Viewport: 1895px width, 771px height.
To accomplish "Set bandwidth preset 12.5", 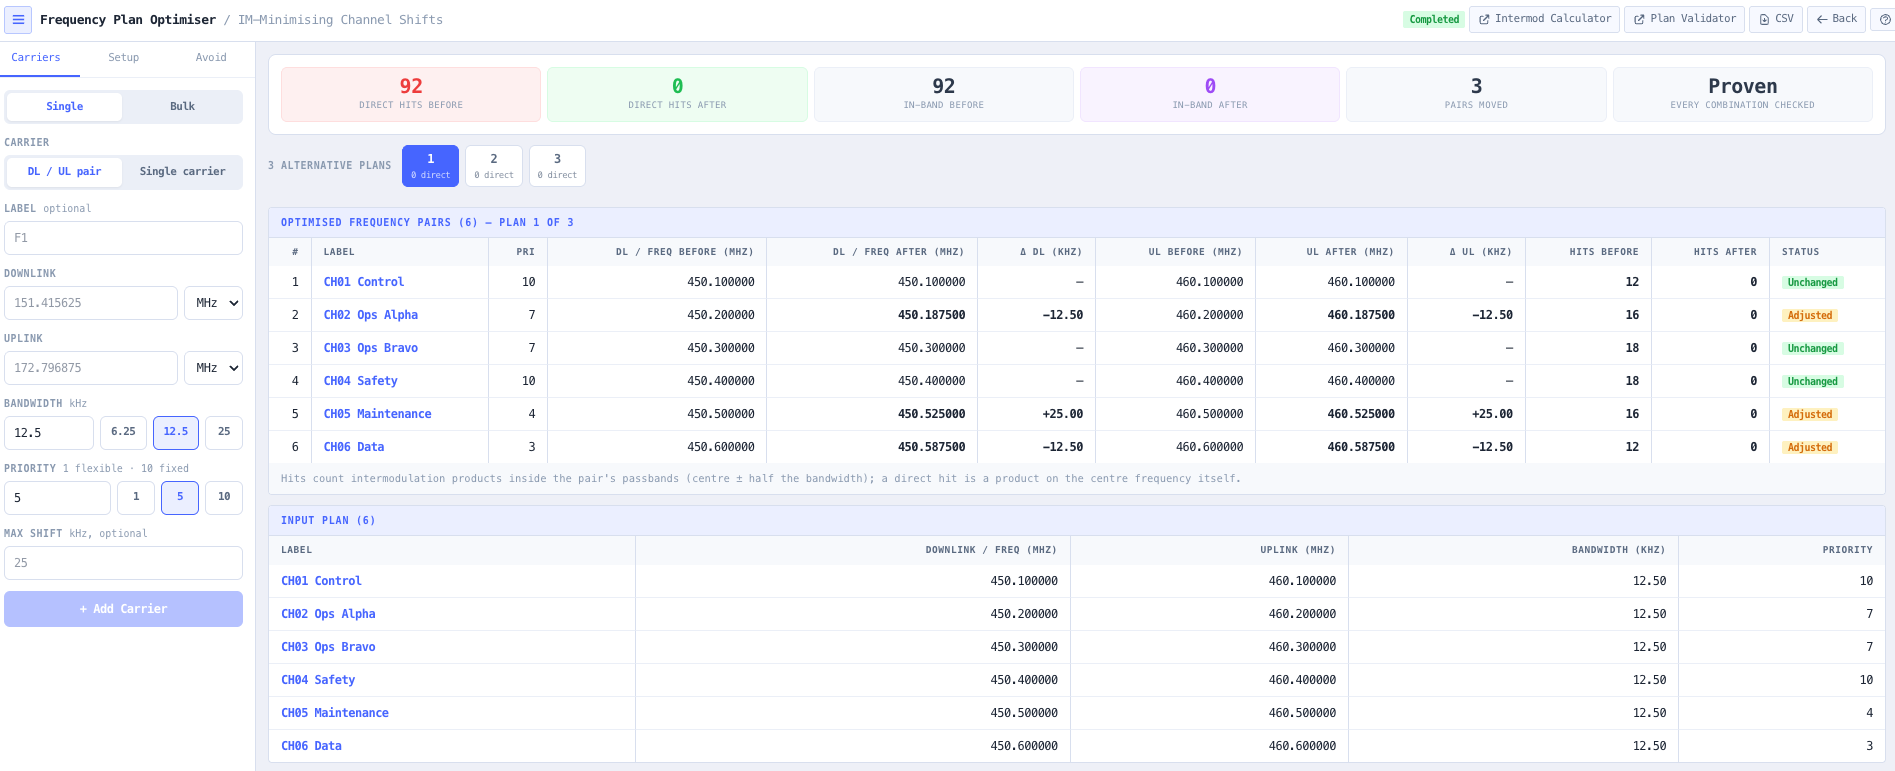I will (176, 432).
